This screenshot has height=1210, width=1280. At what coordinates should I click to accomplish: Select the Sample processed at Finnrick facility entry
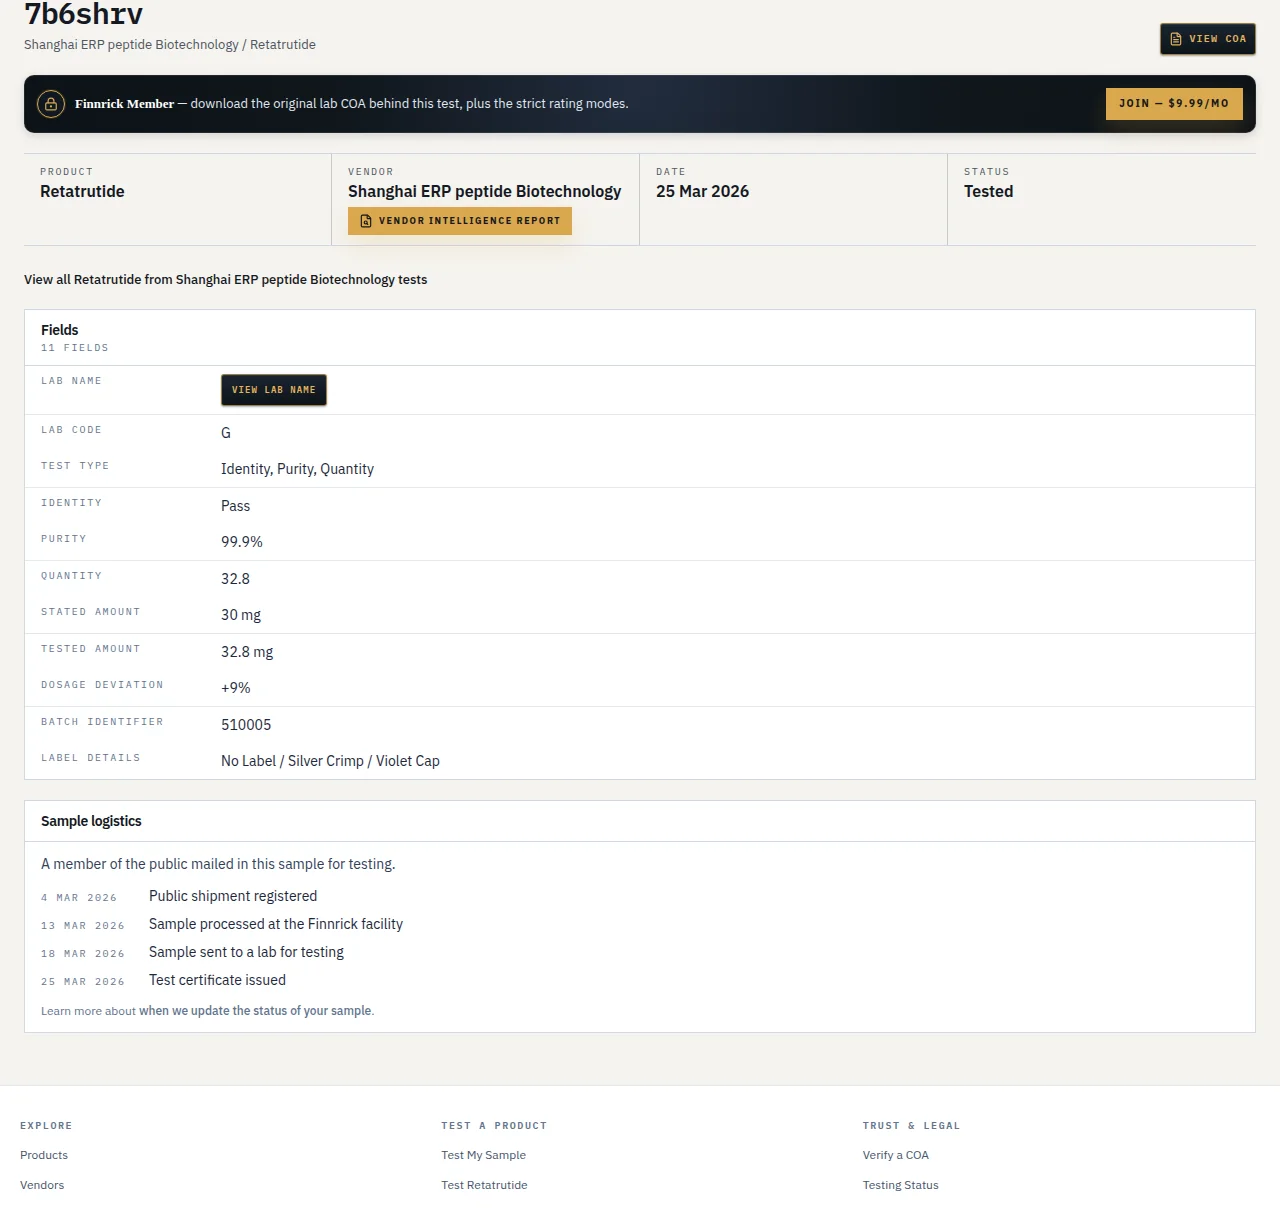tap(276, 924)
